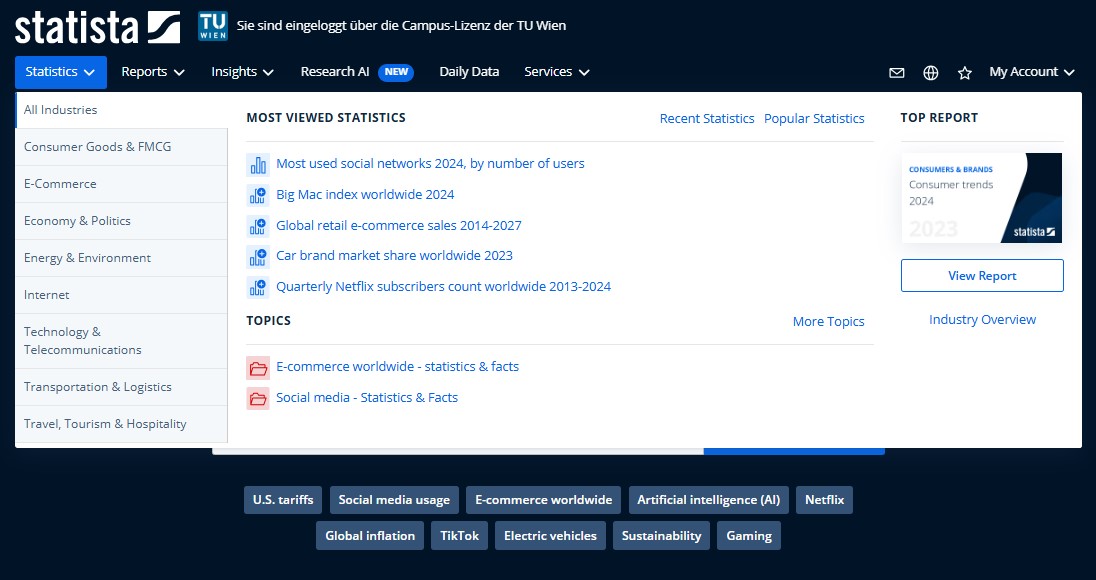Collapse the Statistics dropdown menu
Viewport: 1096px width, 580px height.
[61, 72]
